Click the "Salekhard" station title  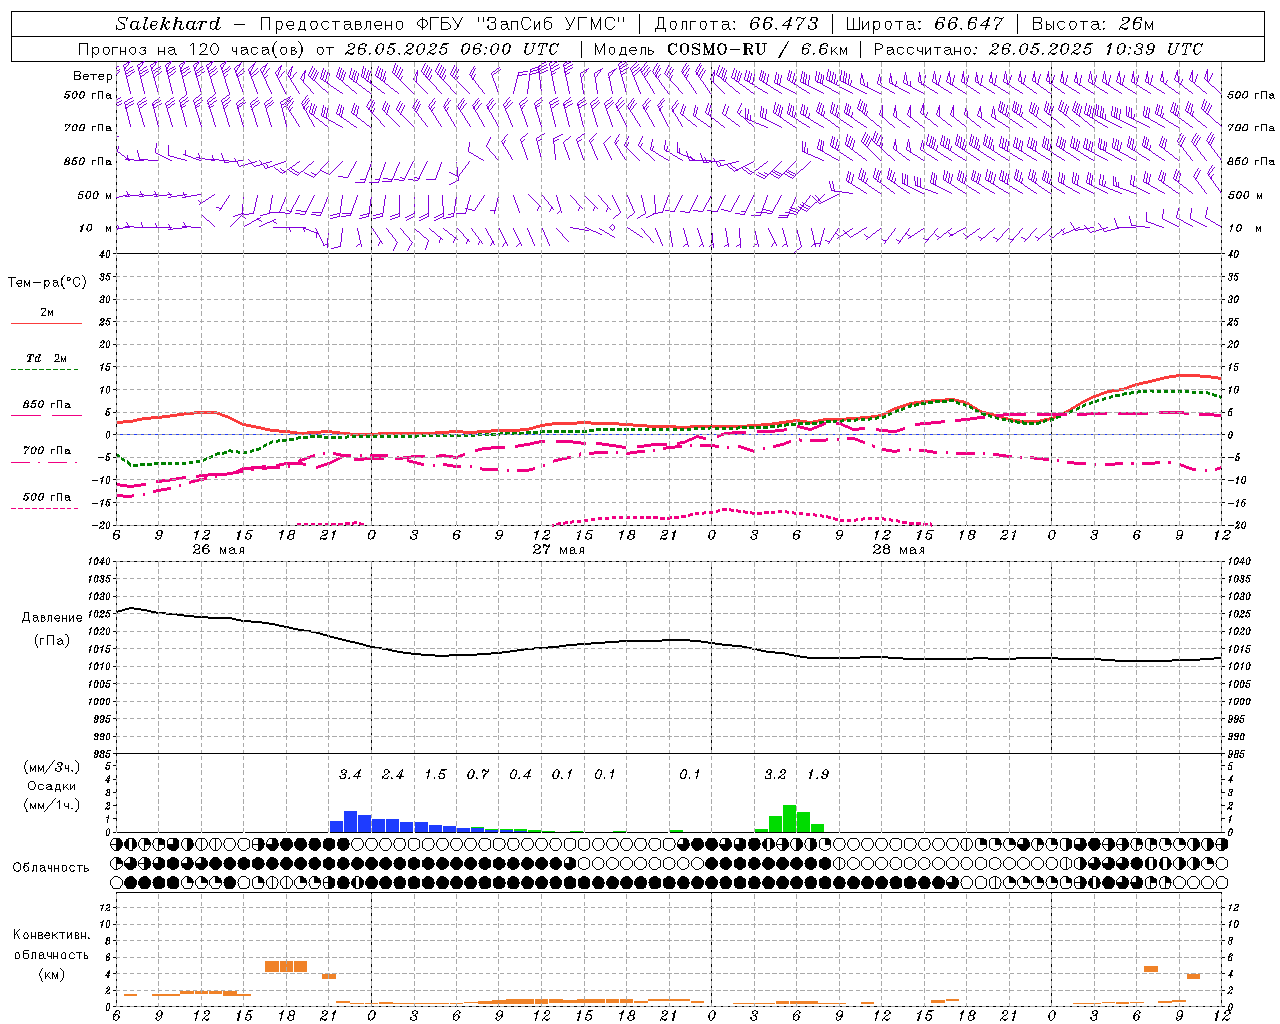click(x=168, y=24)
